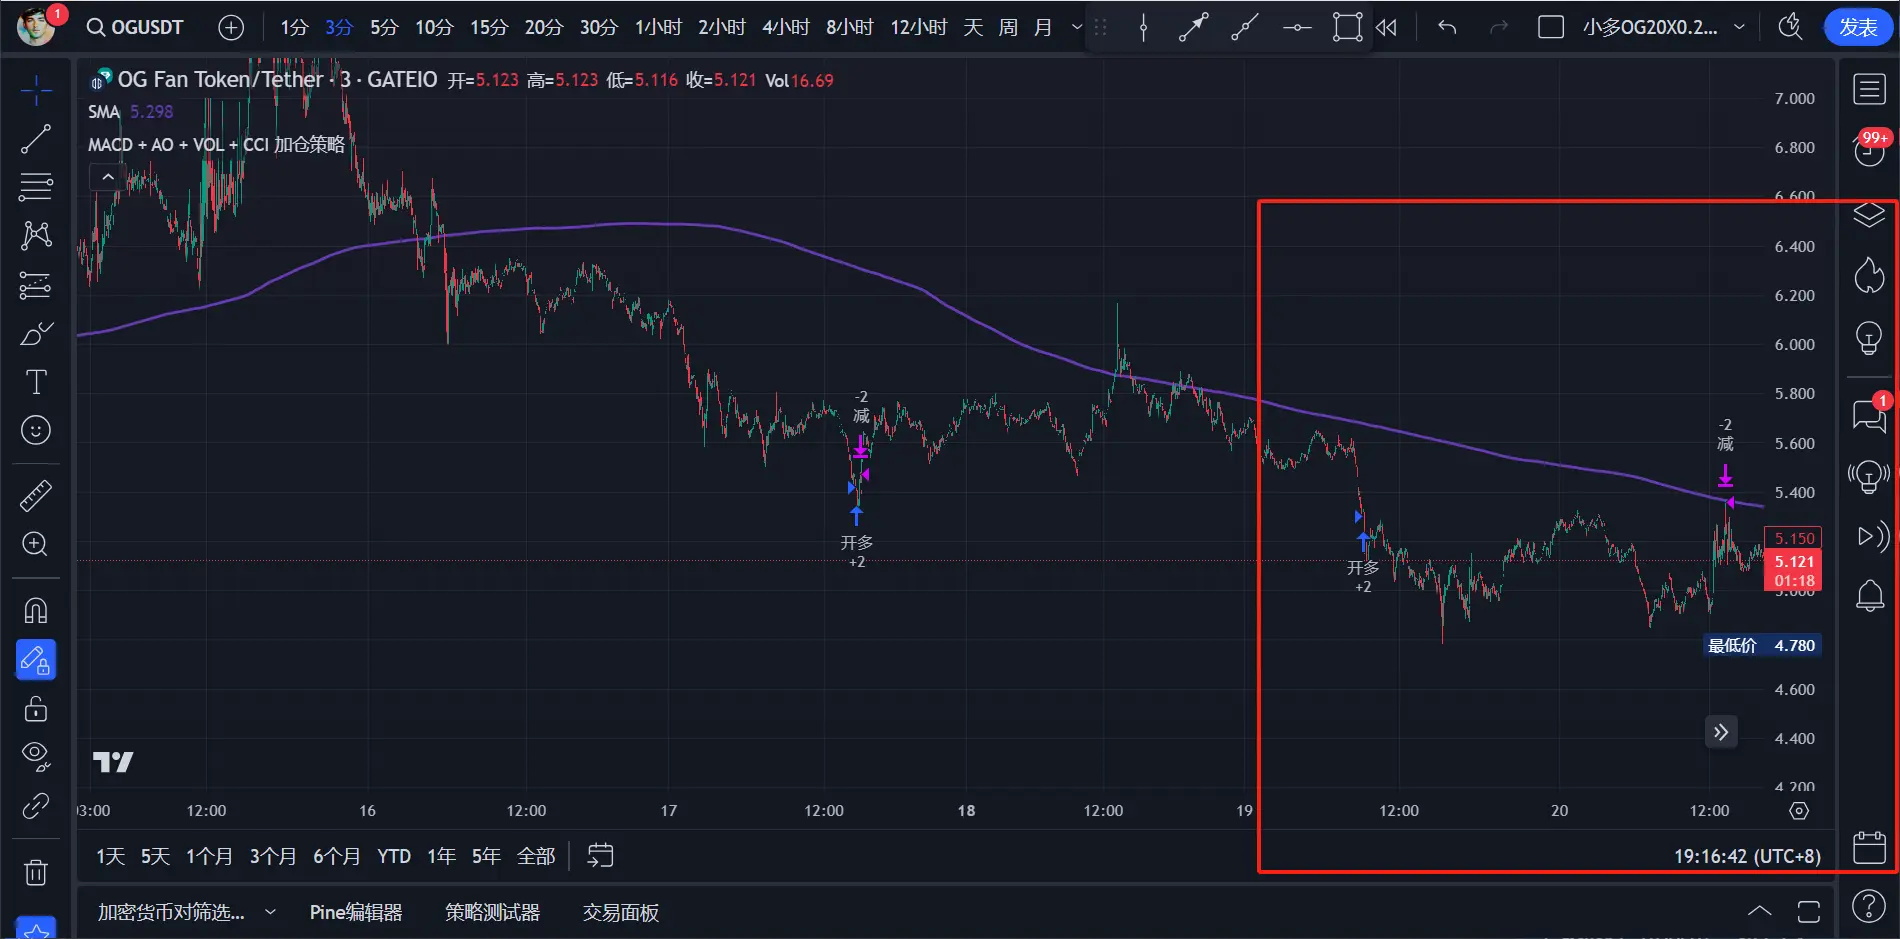Open the quick search lightning icon
The image size is (1900, 939).
1790,28
